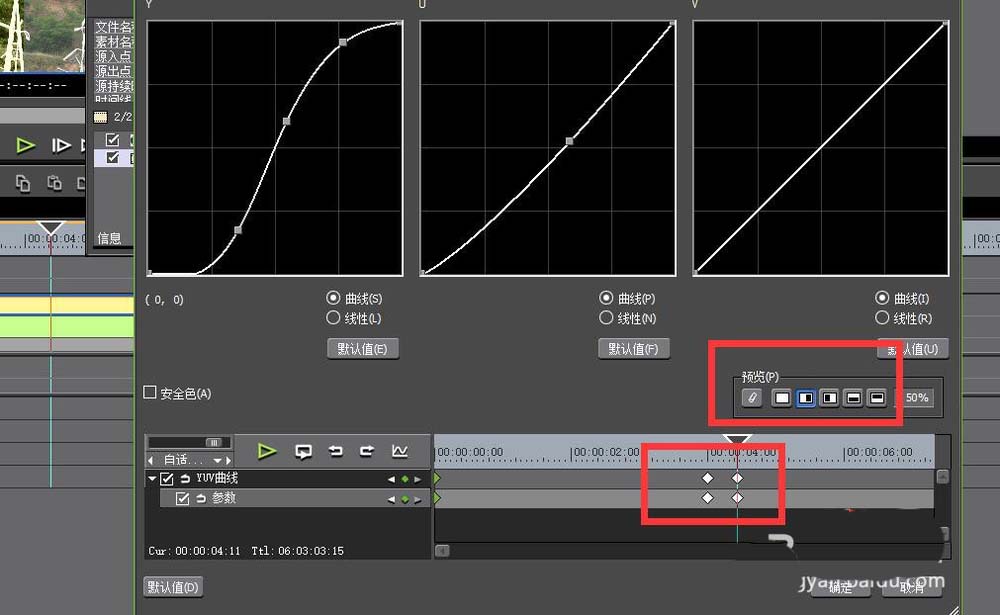This screenshot has height=615, width=1000.
Task: Select the 线性(L) radio under the Y curve
Action: [x=333, y=318]
